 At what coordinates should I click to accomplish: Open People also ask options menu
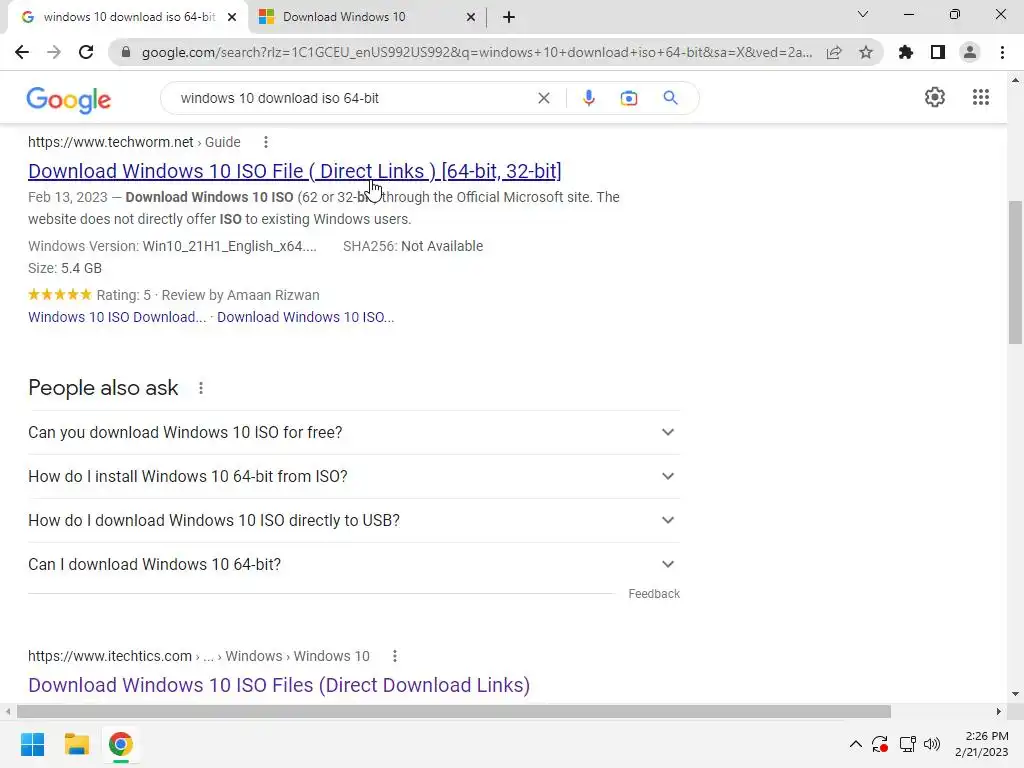[x=201, y=388]
